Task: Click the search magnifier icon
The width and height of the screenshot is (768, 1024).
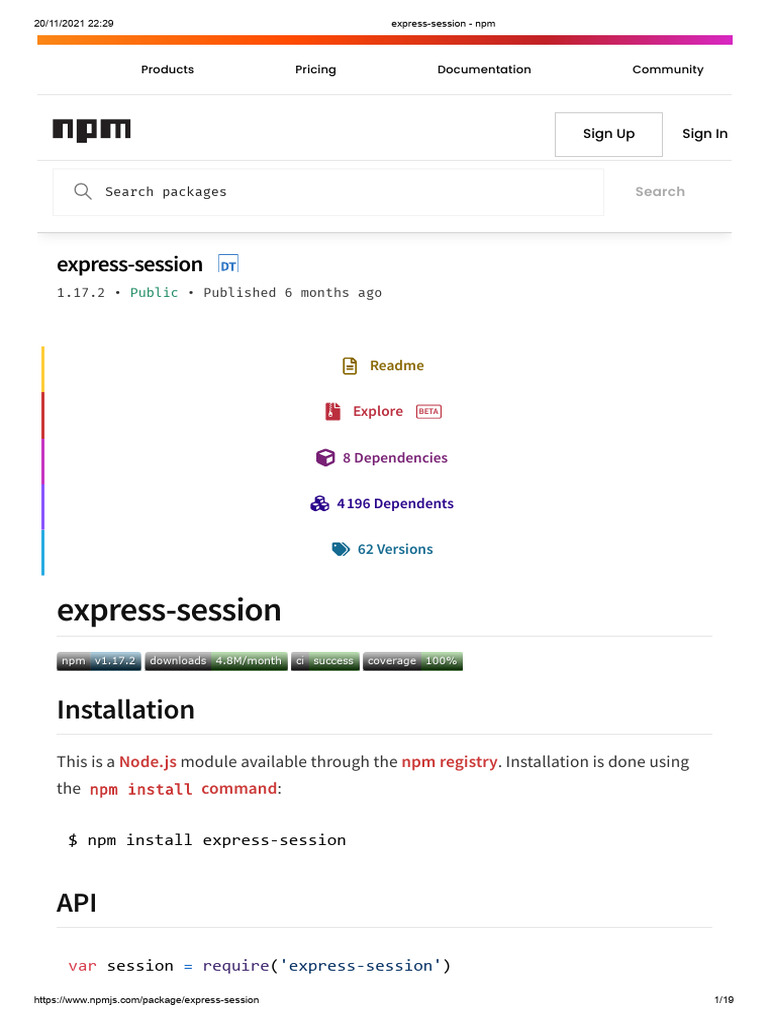Action: click(x=83, y=191)
